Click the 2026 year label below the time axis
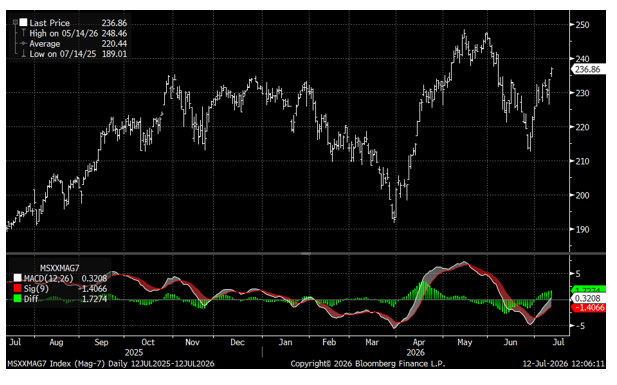 [x=416, y=352]
